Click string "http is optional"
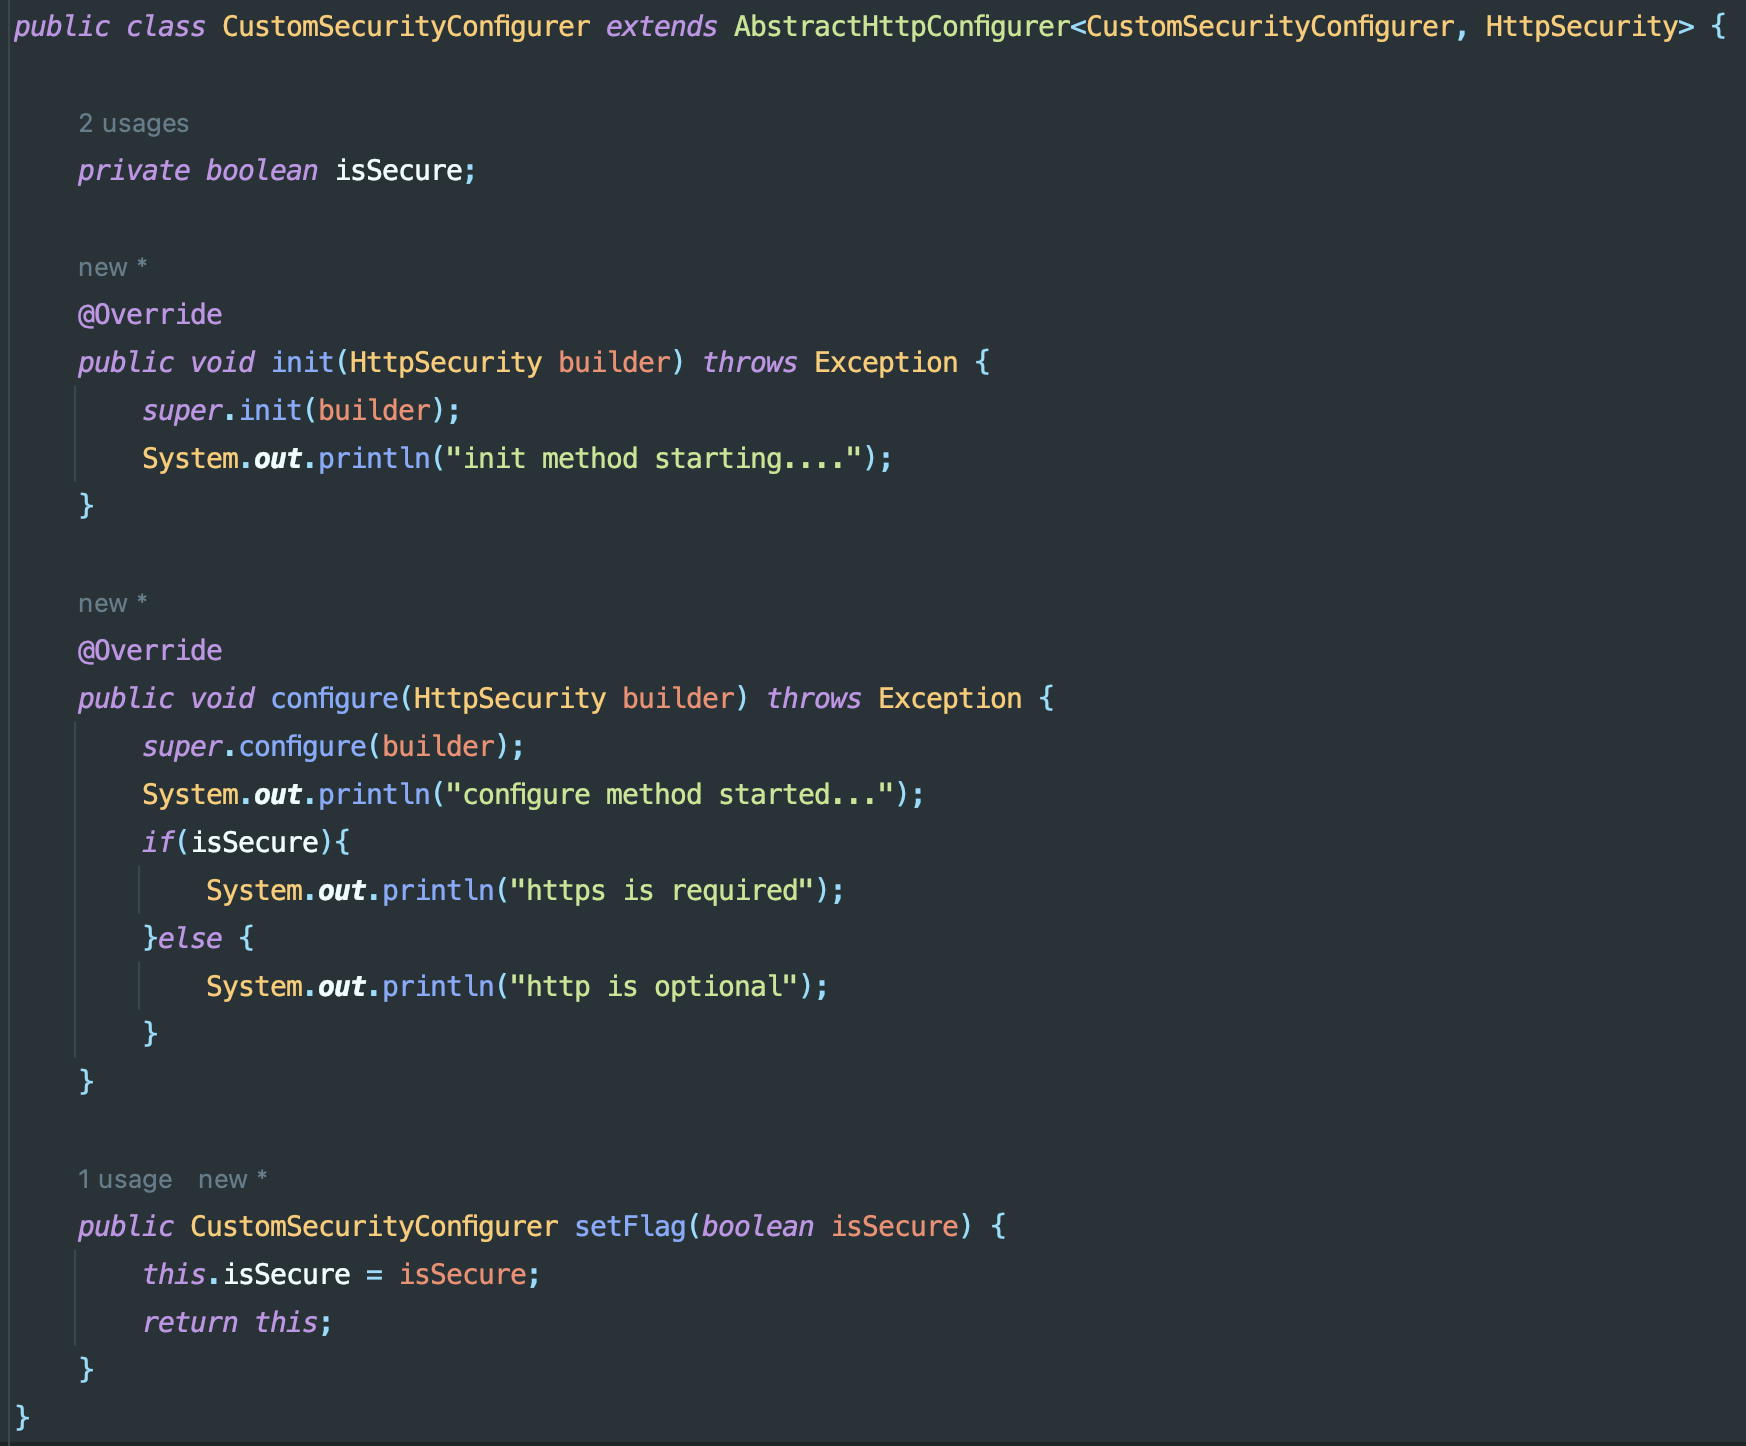Screen dimensions: 1746x1446 654,986
